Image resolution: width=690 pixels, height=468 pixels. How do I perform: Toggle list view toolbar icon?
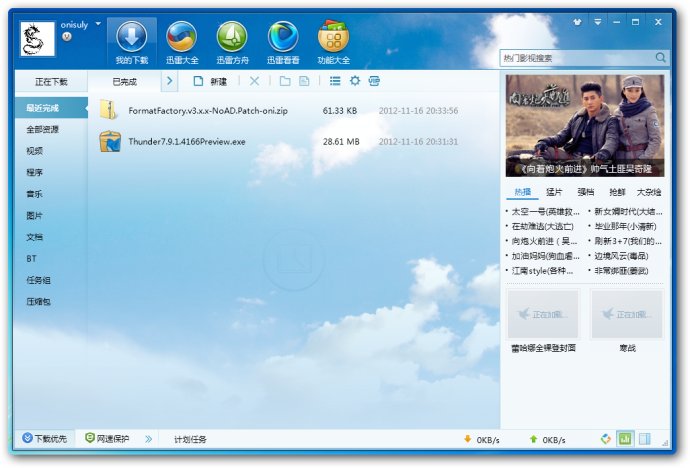tap(335, 81)
